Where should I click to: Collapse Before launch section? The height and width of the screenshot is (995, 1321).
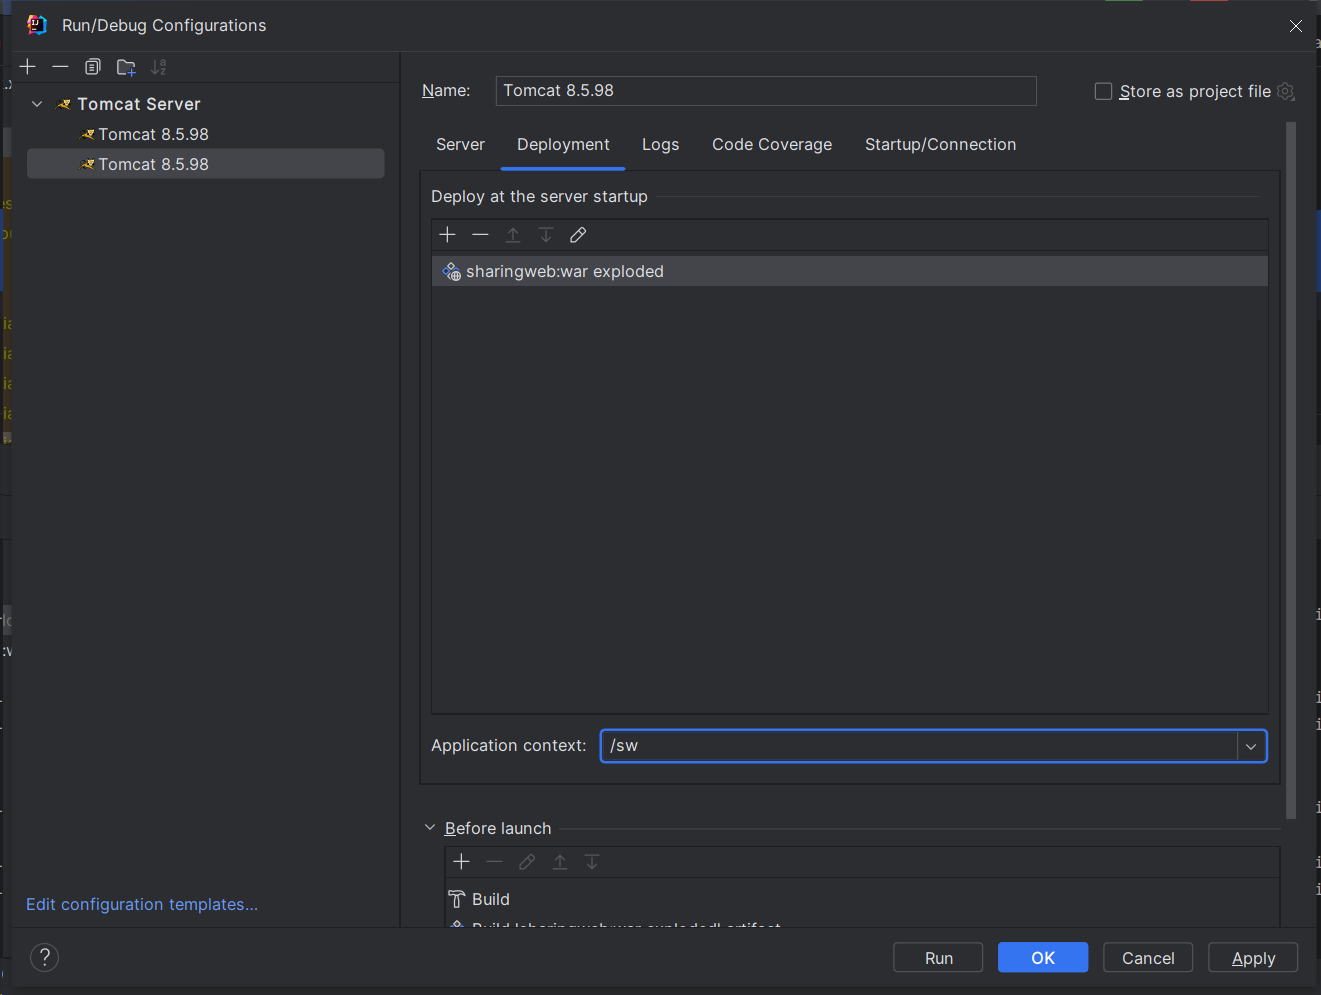tap(430, 828)
